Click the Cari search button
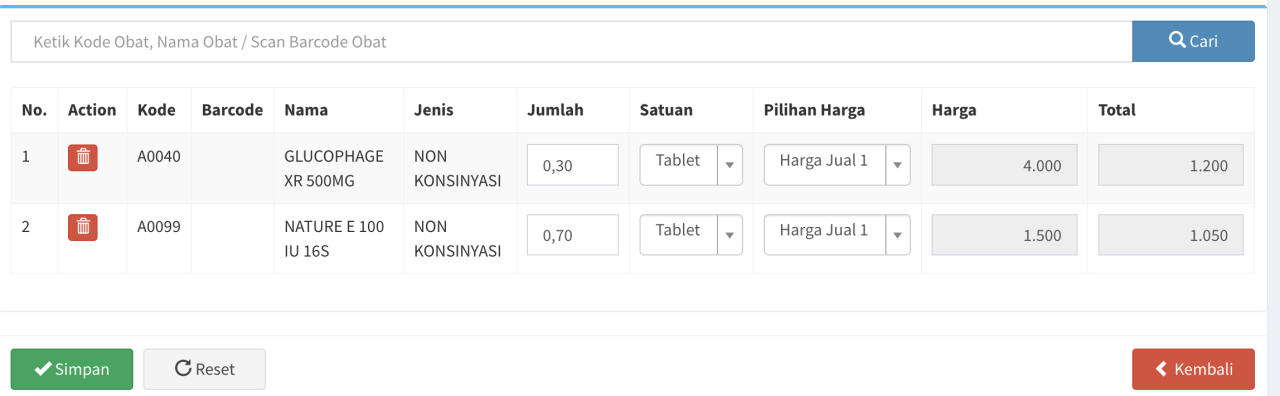Screen dimensions: 1280x396 click(1193, 41)
